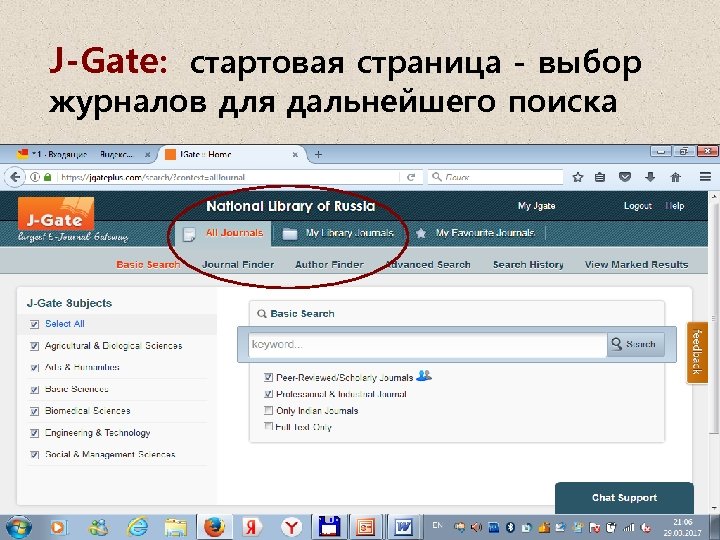
Task: Open Chat Support panel
Action: tap(624, 498)
